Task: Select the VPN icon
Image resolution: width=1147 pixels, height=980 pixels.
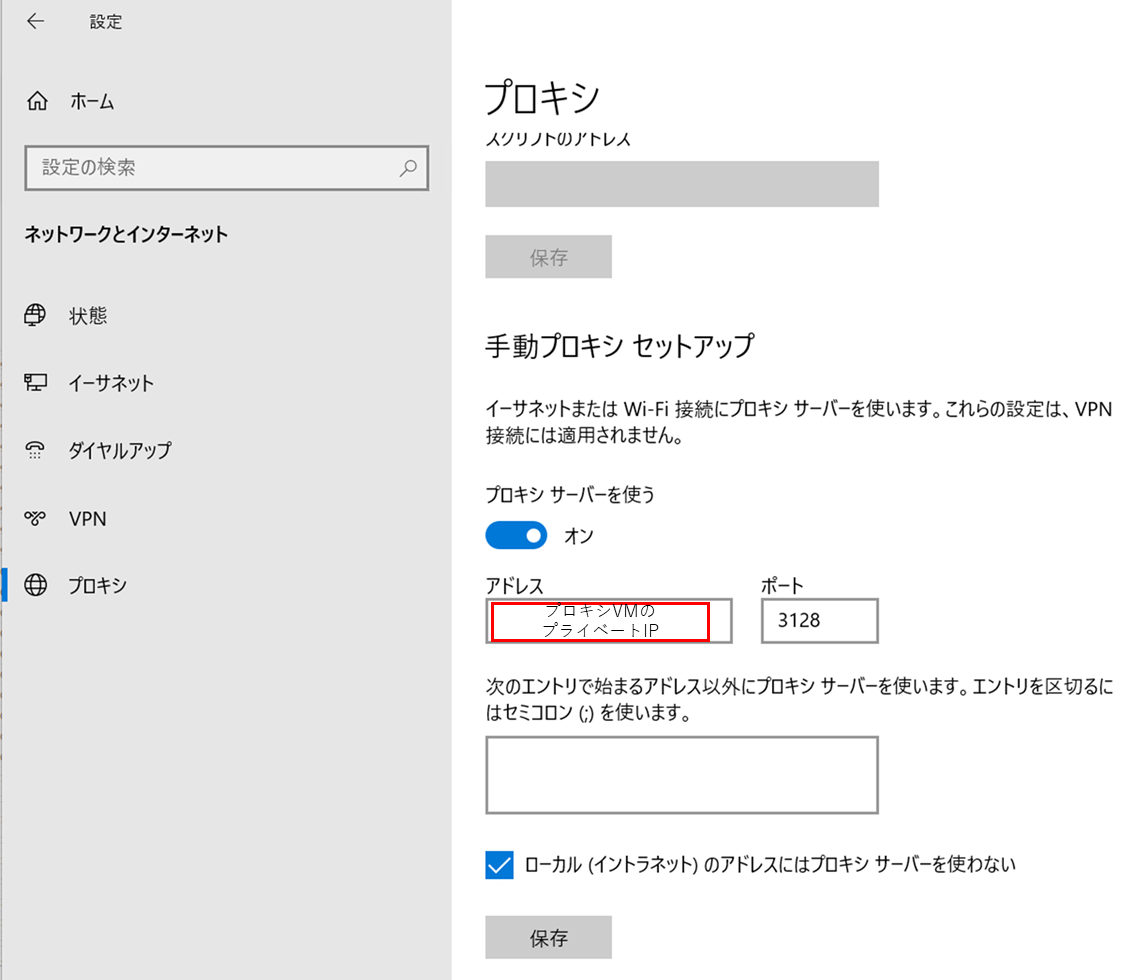Action: (x=35, y=518)
